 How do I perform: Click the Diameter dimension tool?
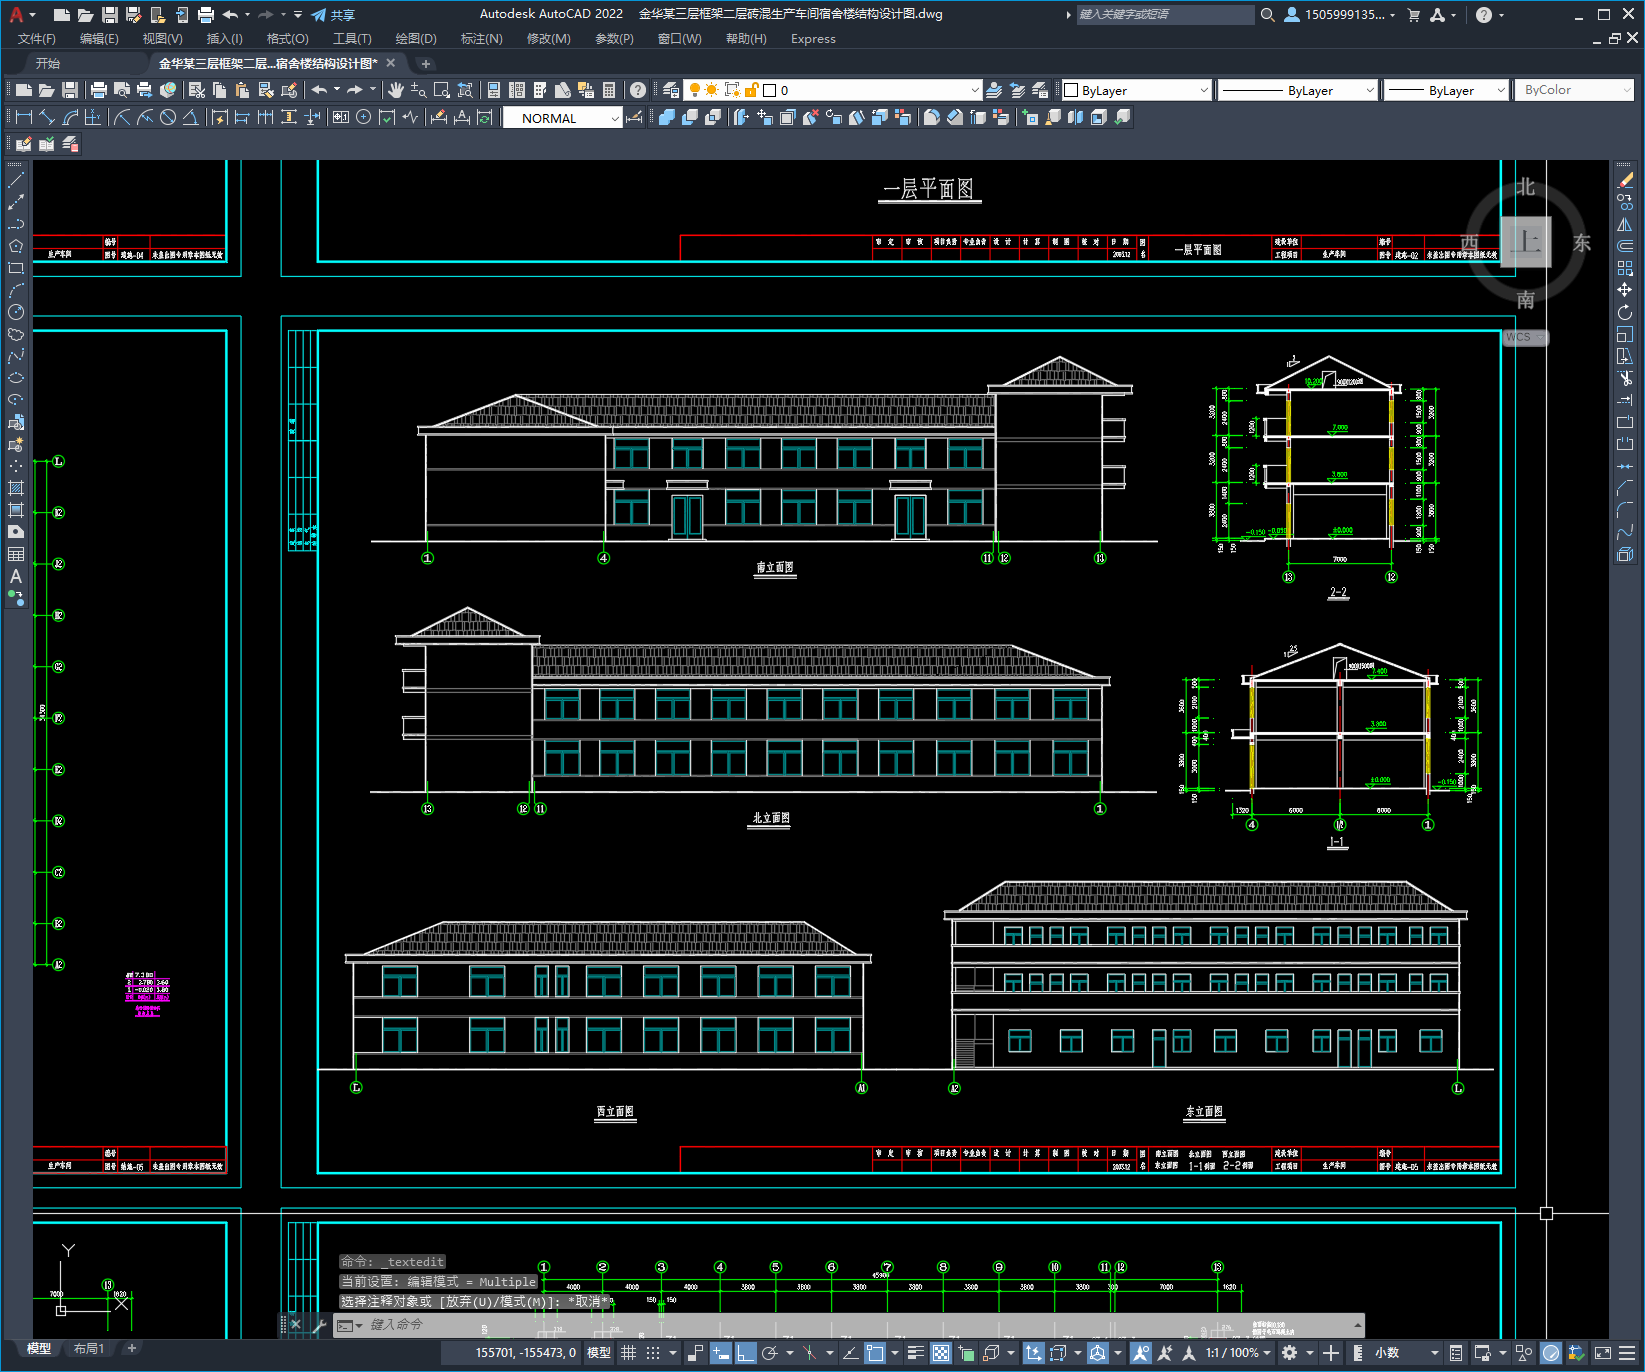pyautogui.click(x=168, y=117)
